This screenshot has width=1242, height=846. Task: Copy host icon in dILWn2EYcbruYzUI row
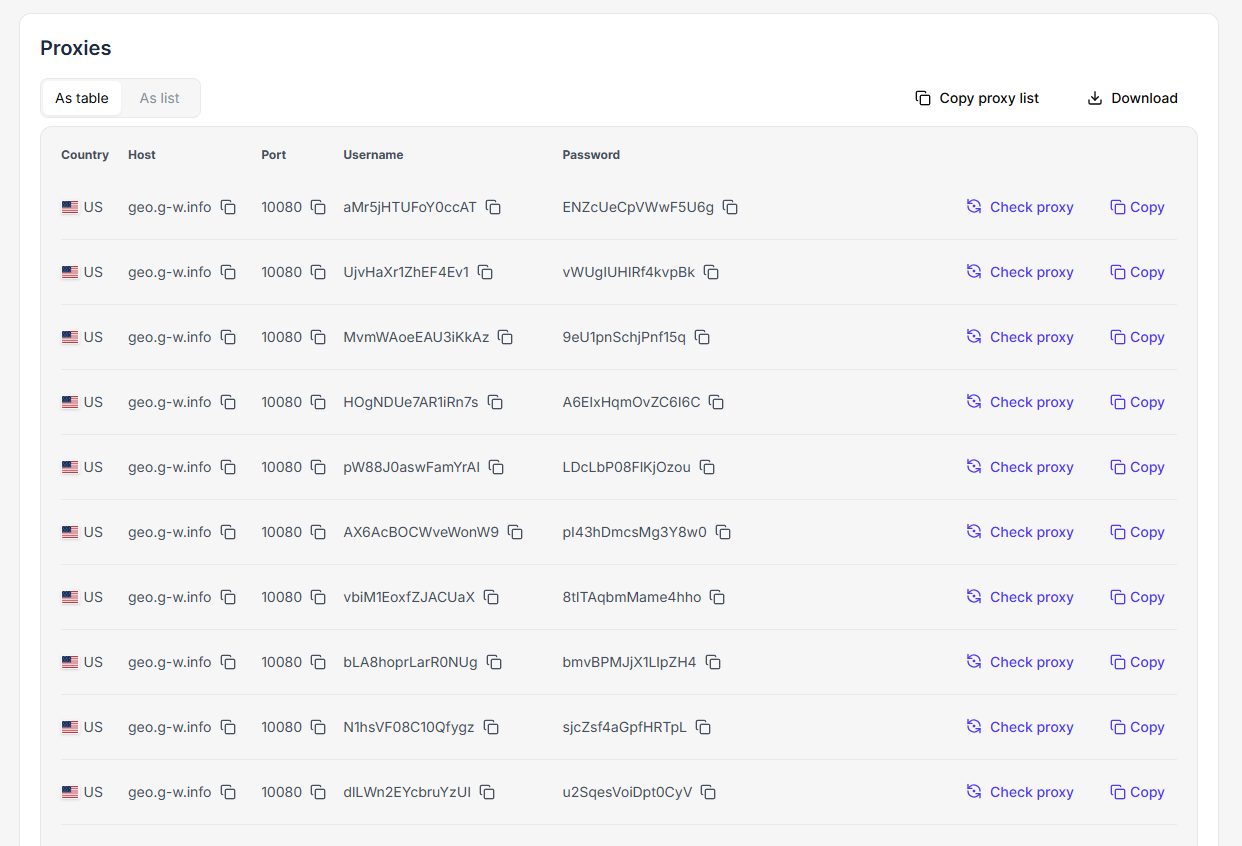[228, 792]
